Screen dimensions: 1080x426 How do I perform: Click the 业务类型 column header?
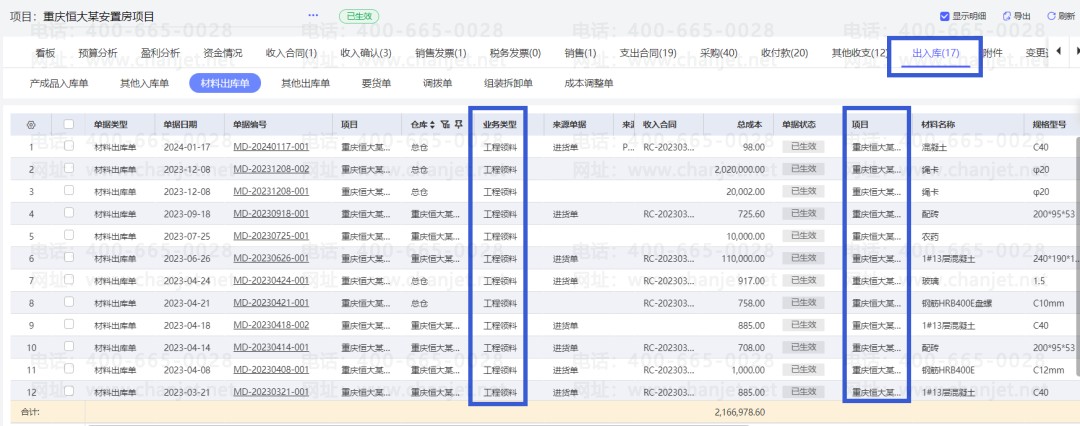pyautogui.click(x=499, y=125)
